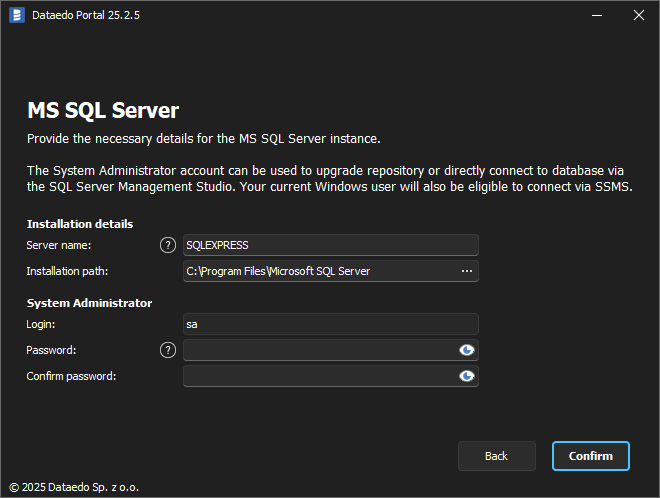
Task: Reveal the Confirm password text via eye icon
Action: coord(466,376)
